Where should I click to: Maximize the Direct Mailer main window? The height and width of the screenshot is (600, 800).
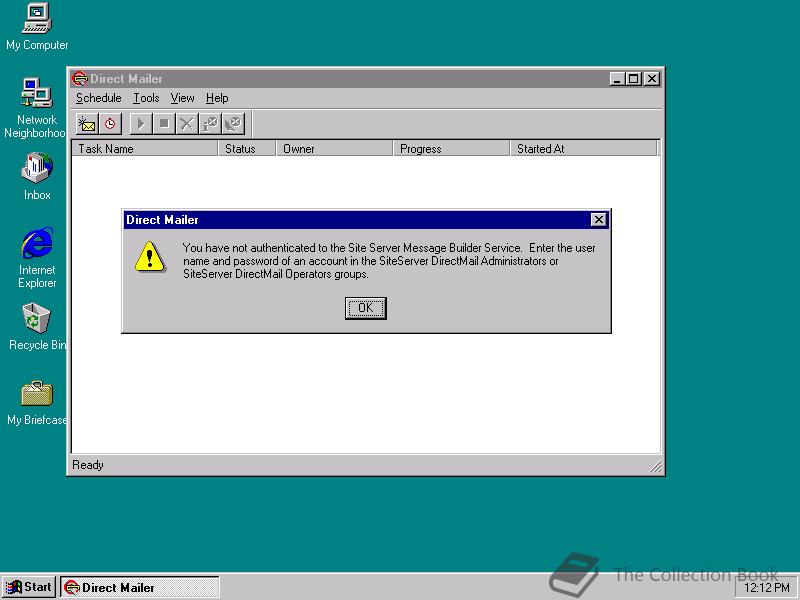[634, 79]
